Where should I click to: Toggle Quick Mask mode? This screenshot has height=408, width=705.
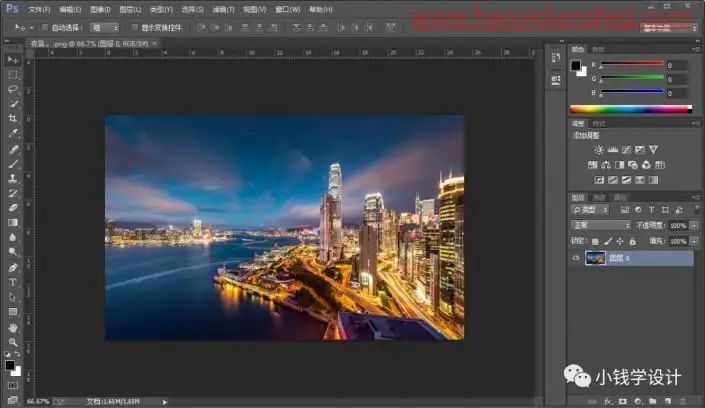tap(13, 386)
